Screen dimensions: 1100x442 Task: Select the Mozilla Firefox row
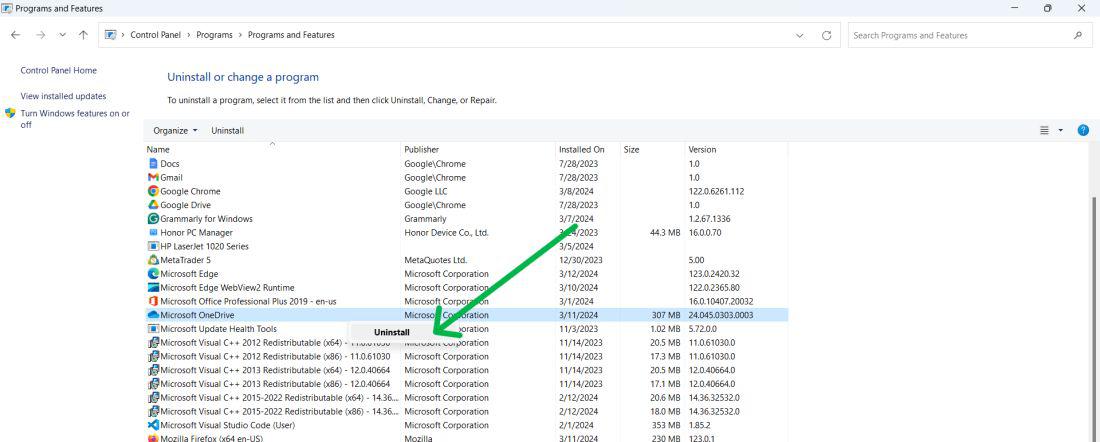pos(466,438)
